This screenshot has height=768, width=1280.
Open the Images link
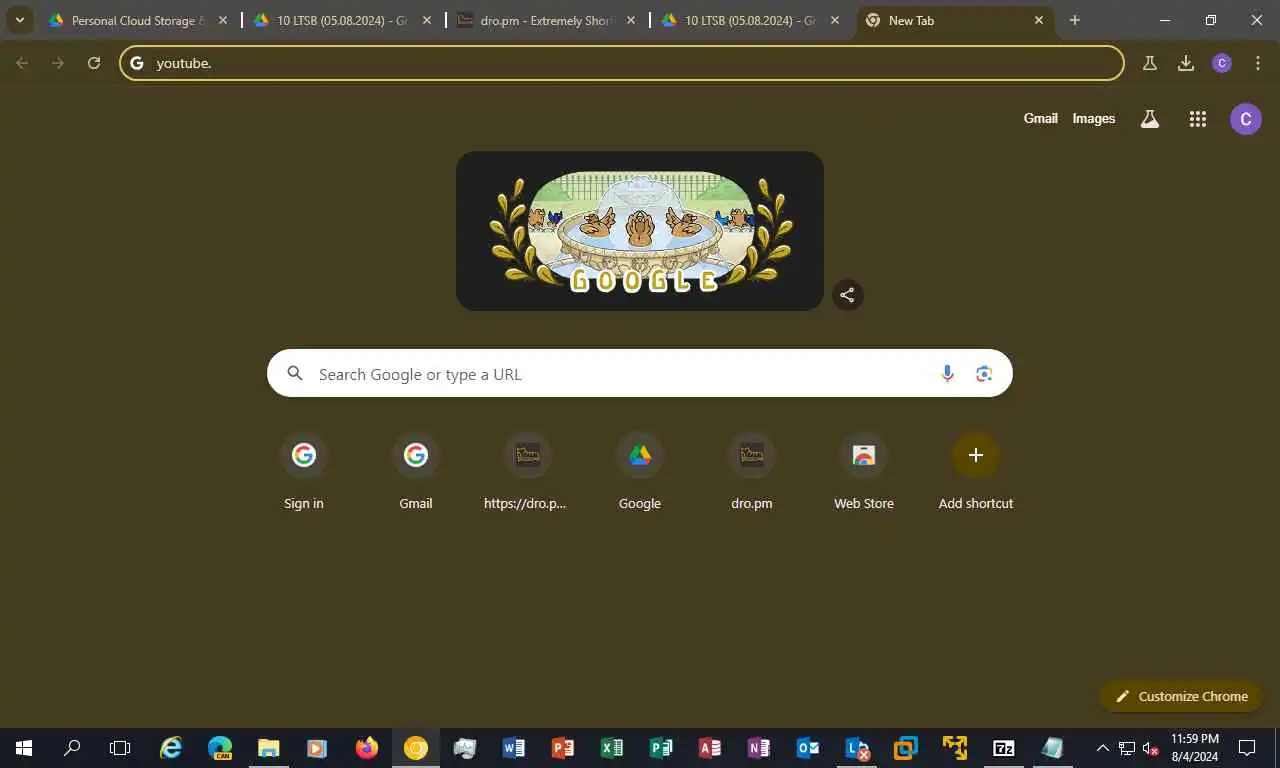[1093, 118]
